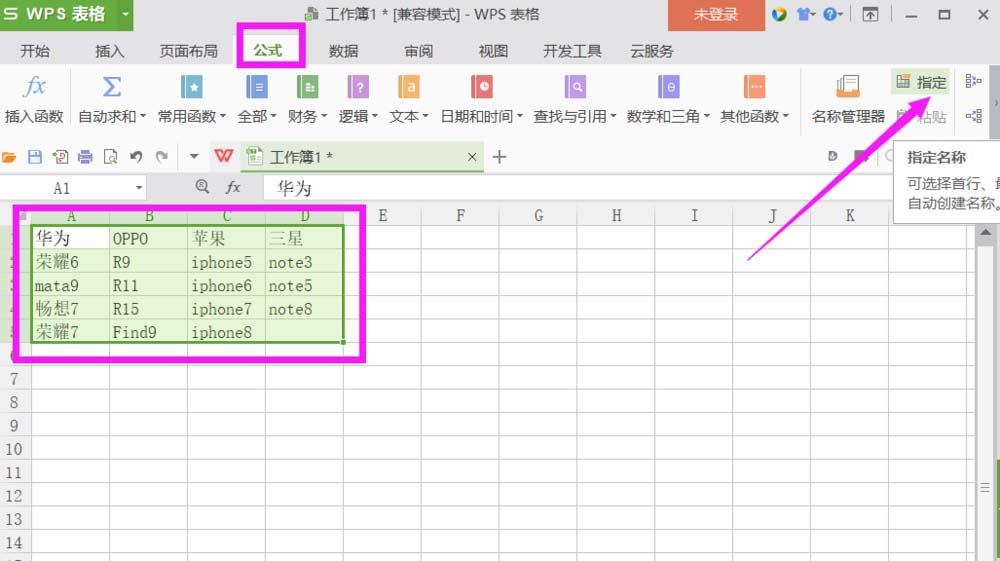Select the 公式 (Formulas) tab
The height and width of the screenshot is (561, 1000).
click(x=268, y=50)
